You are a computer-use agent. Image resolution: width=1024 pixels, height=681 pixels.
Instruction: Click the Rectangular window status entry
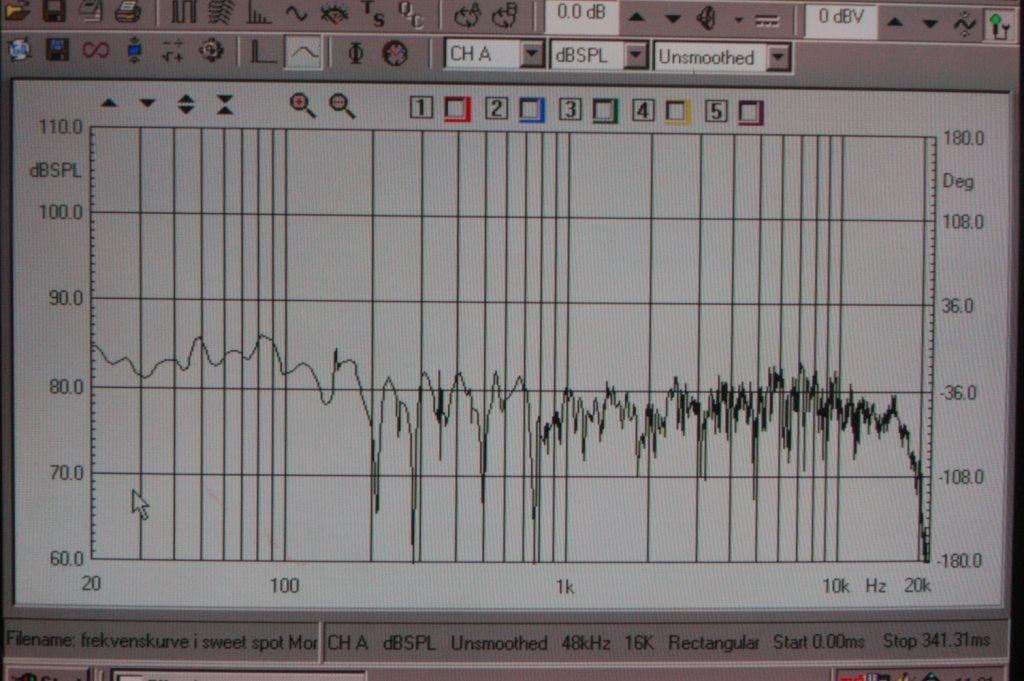point(713,643)
